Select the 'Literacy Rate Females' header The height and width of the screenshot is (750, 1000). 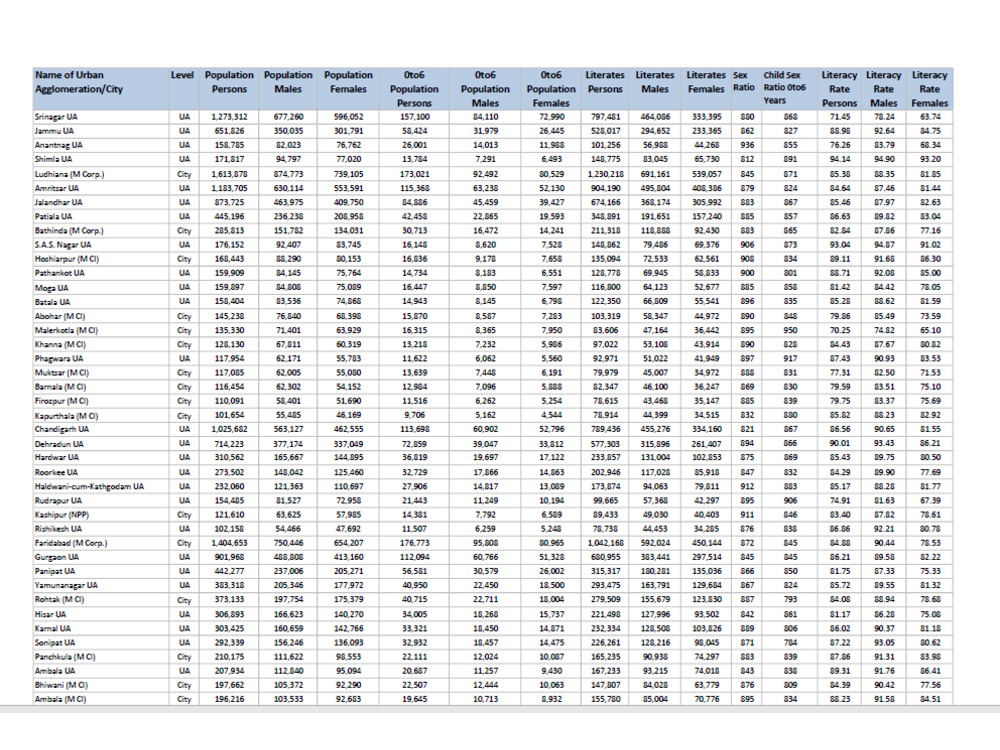[929, 89]
